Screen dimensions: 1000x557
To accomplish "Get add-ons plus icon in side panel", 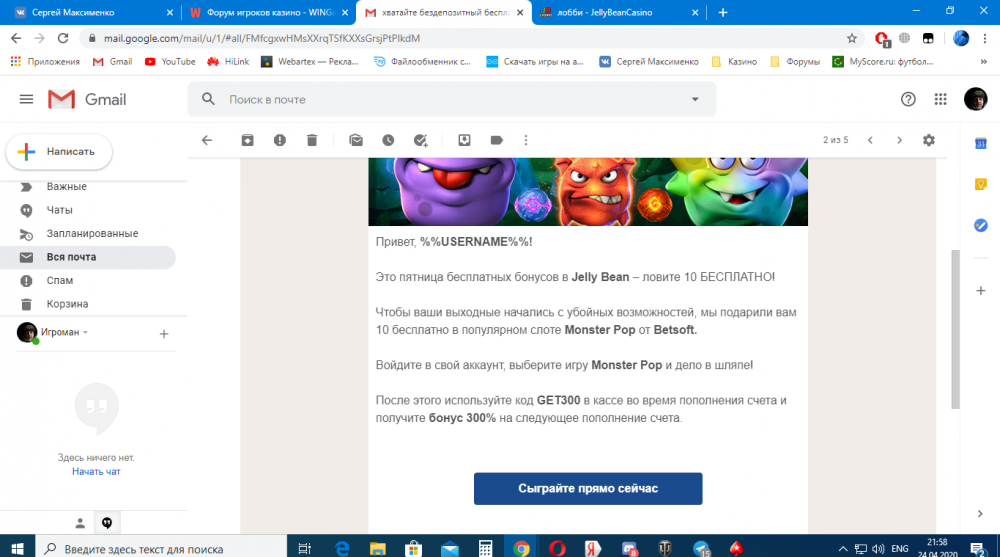I will [x=981, y=291].
